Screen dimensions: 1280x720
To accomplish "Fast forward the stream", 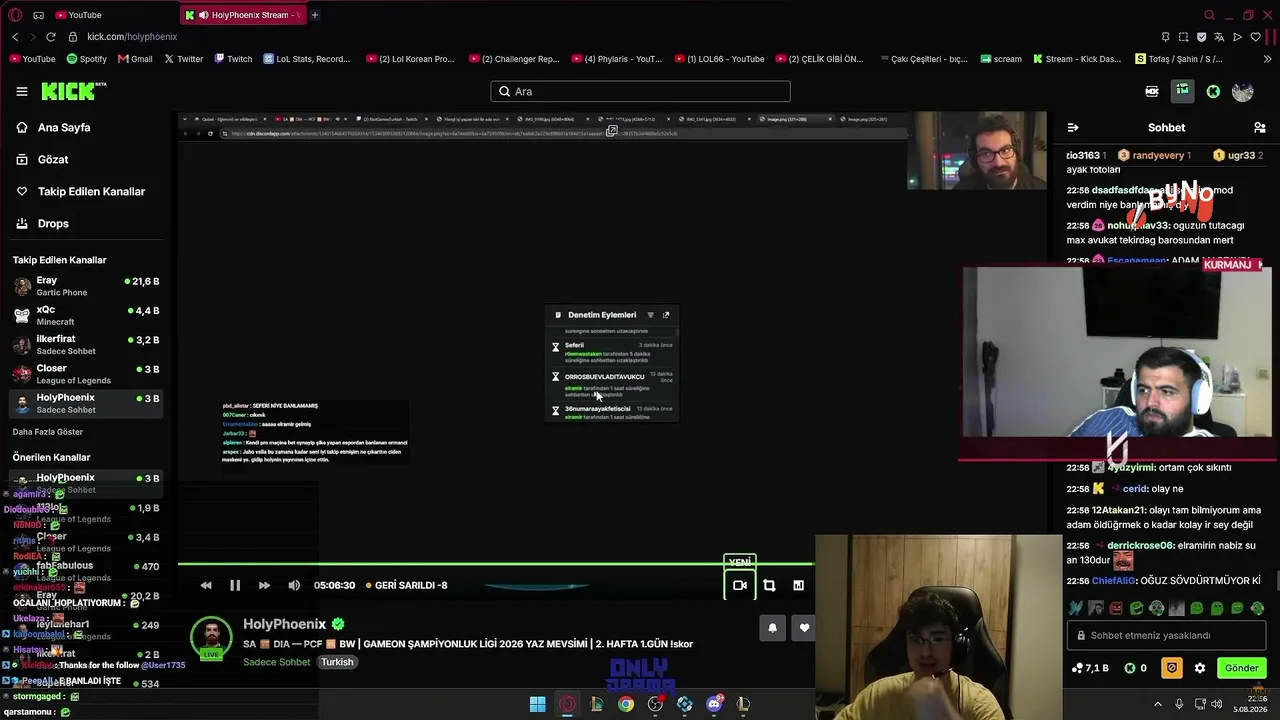I will coord(264,585).
